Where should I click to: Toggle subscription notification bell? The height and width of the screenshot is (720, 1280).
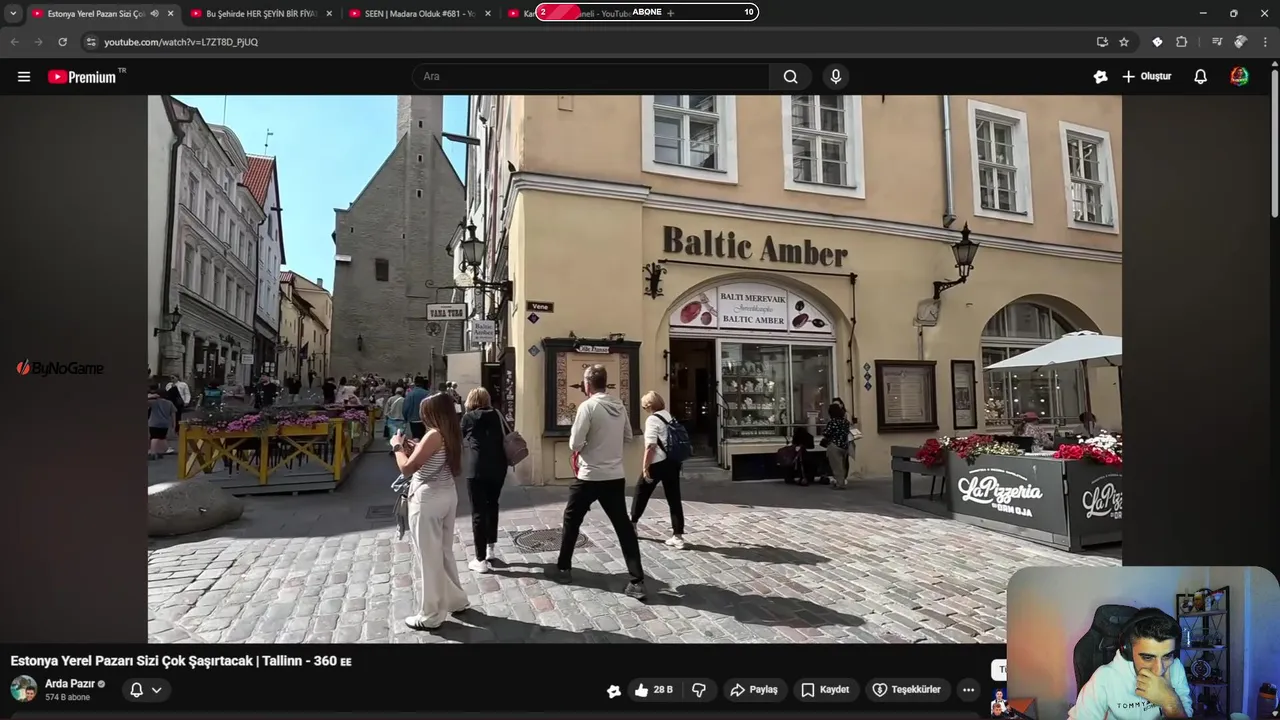137,690
